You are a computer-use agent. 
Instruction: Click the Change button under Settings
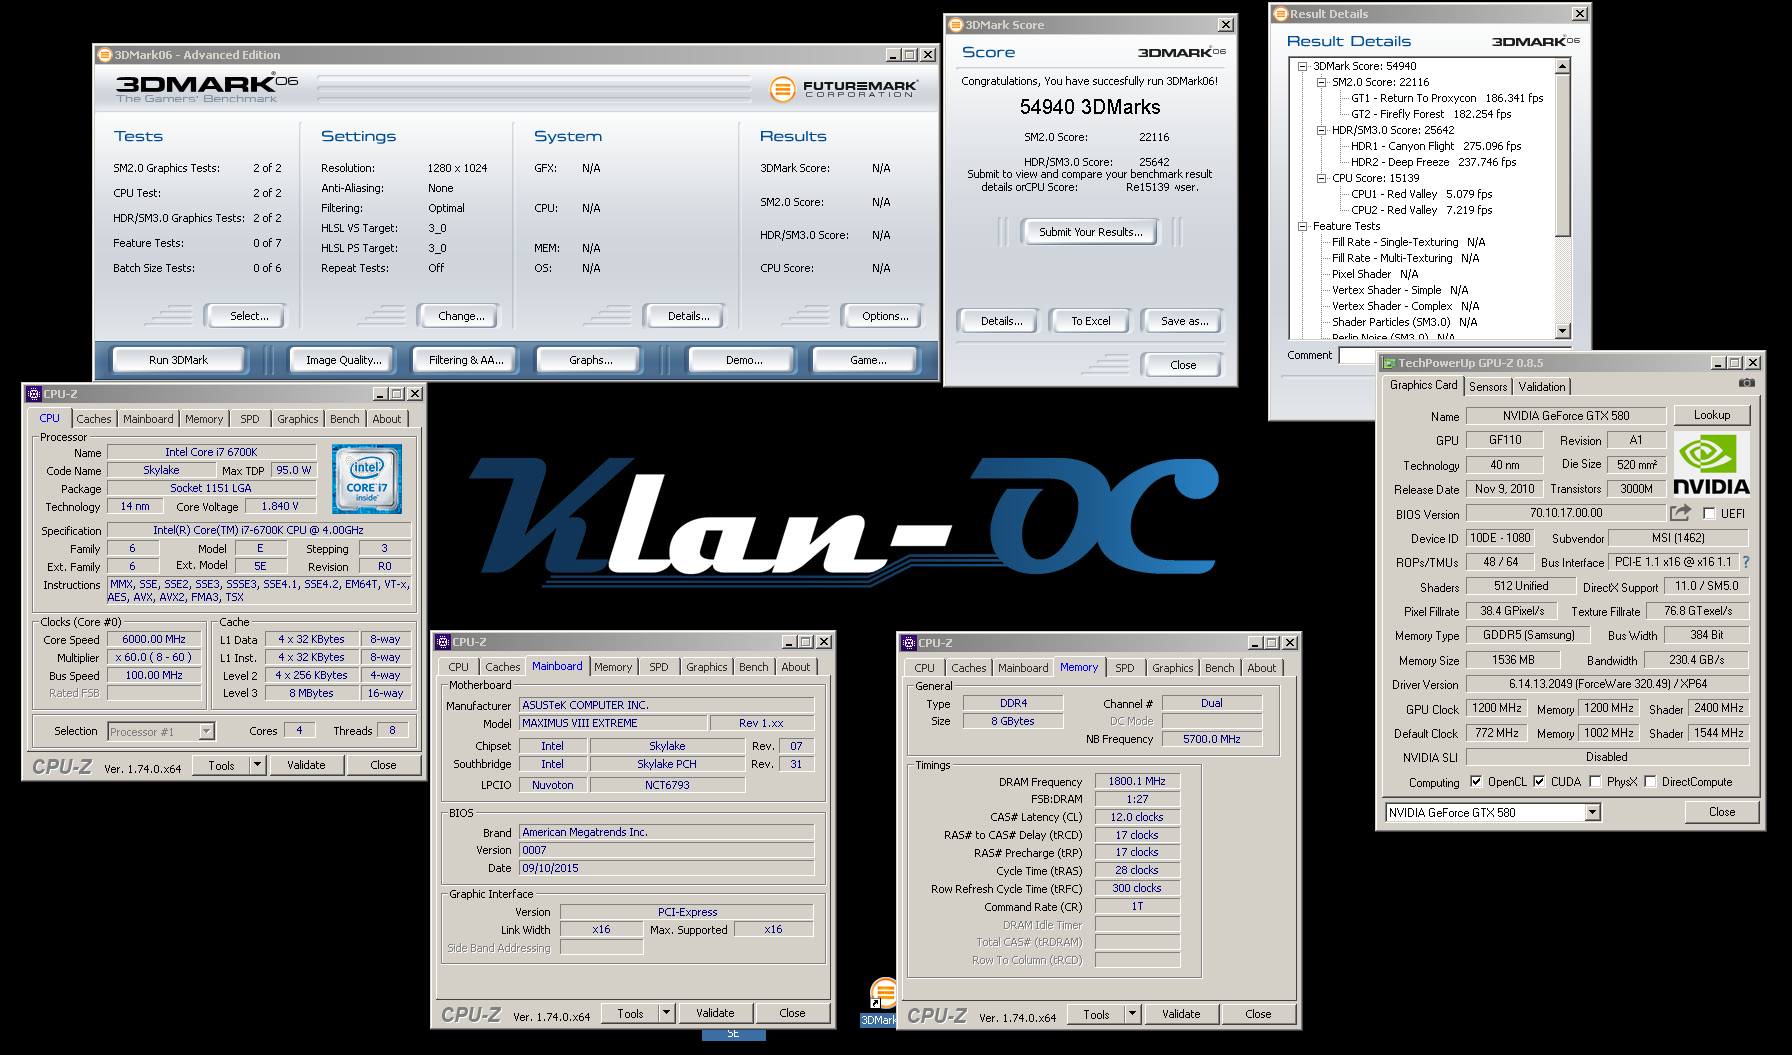click(461, 316)
